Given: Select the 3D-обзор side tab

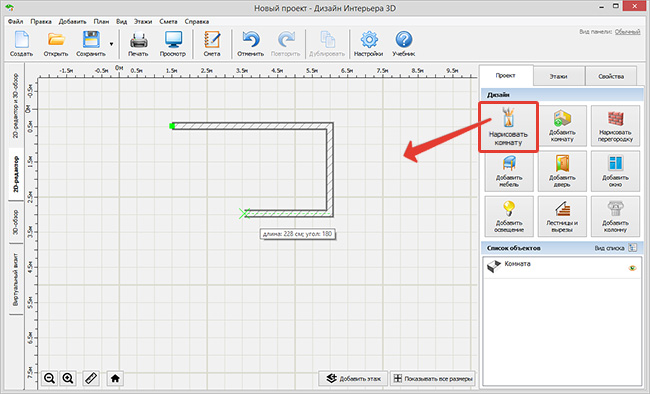Looking at the screenshot, I should pyautogui.click(x=16, y=222).
